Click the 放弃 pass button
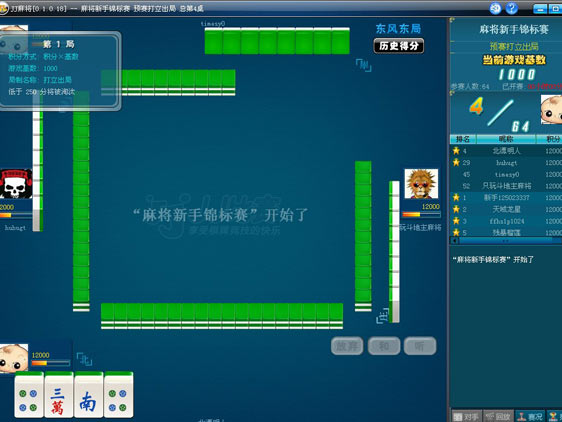 click(347, 346)
